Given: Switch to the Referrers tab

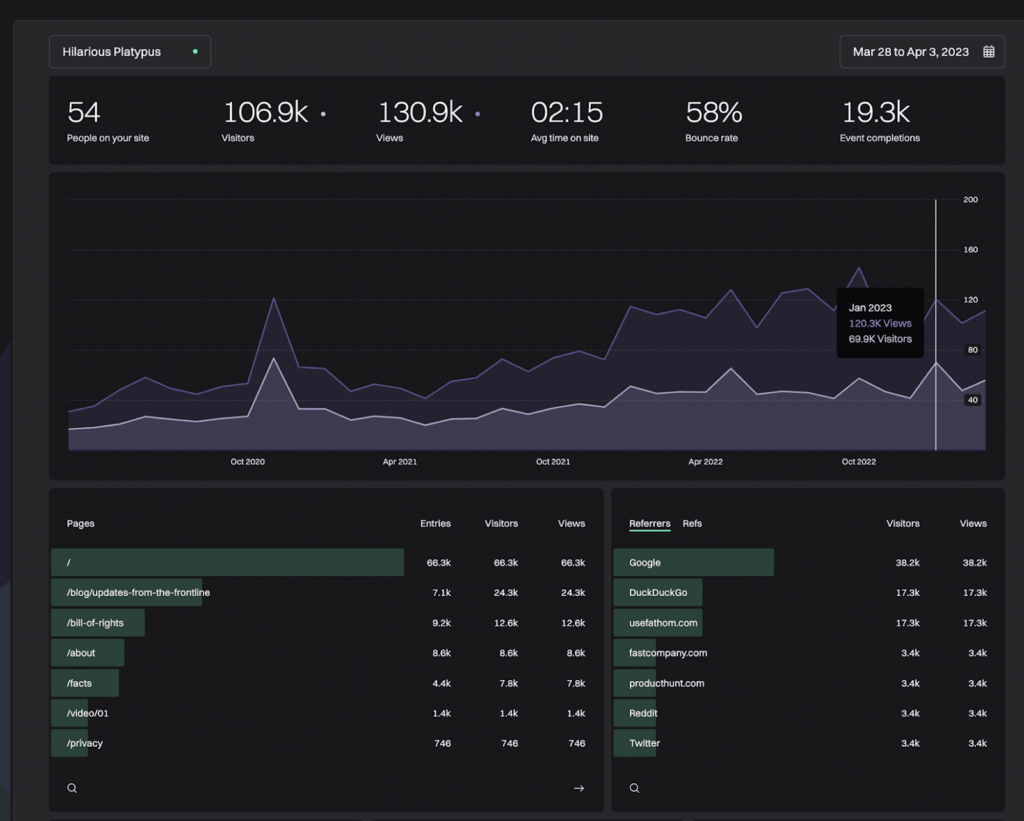Looking at the screenshot, I should pos(649,524).
